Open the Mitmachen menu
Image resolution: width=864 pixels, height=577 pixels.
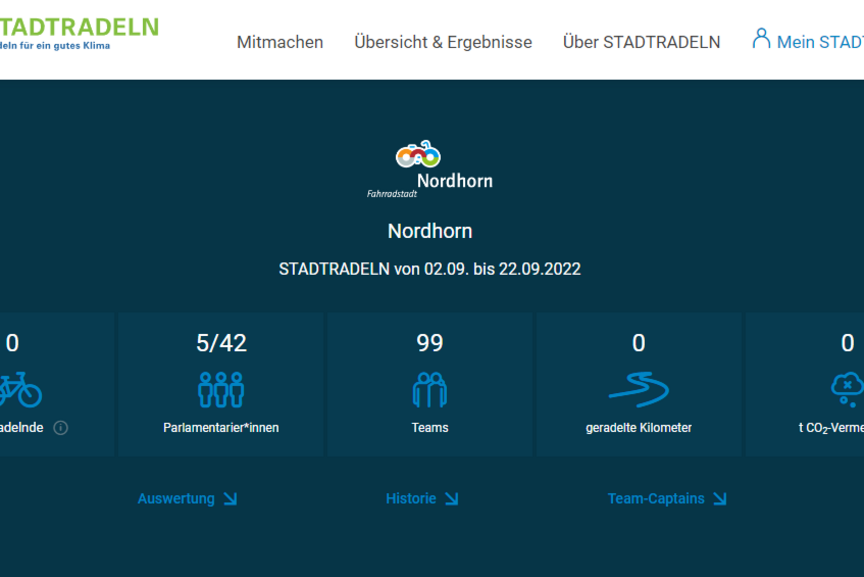(280, 42)
